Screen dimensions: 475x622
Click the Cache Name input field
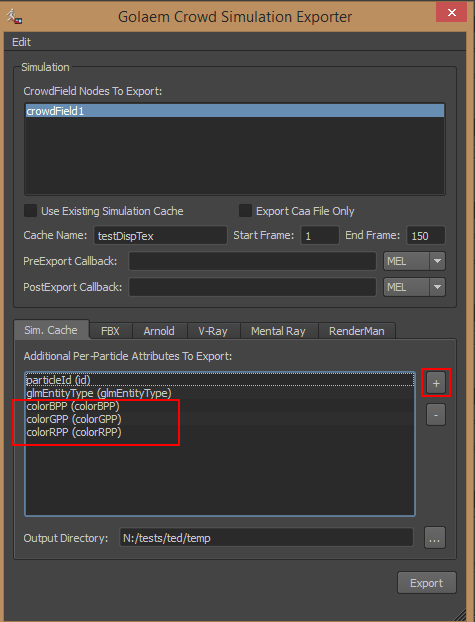[x=160, y=236]
